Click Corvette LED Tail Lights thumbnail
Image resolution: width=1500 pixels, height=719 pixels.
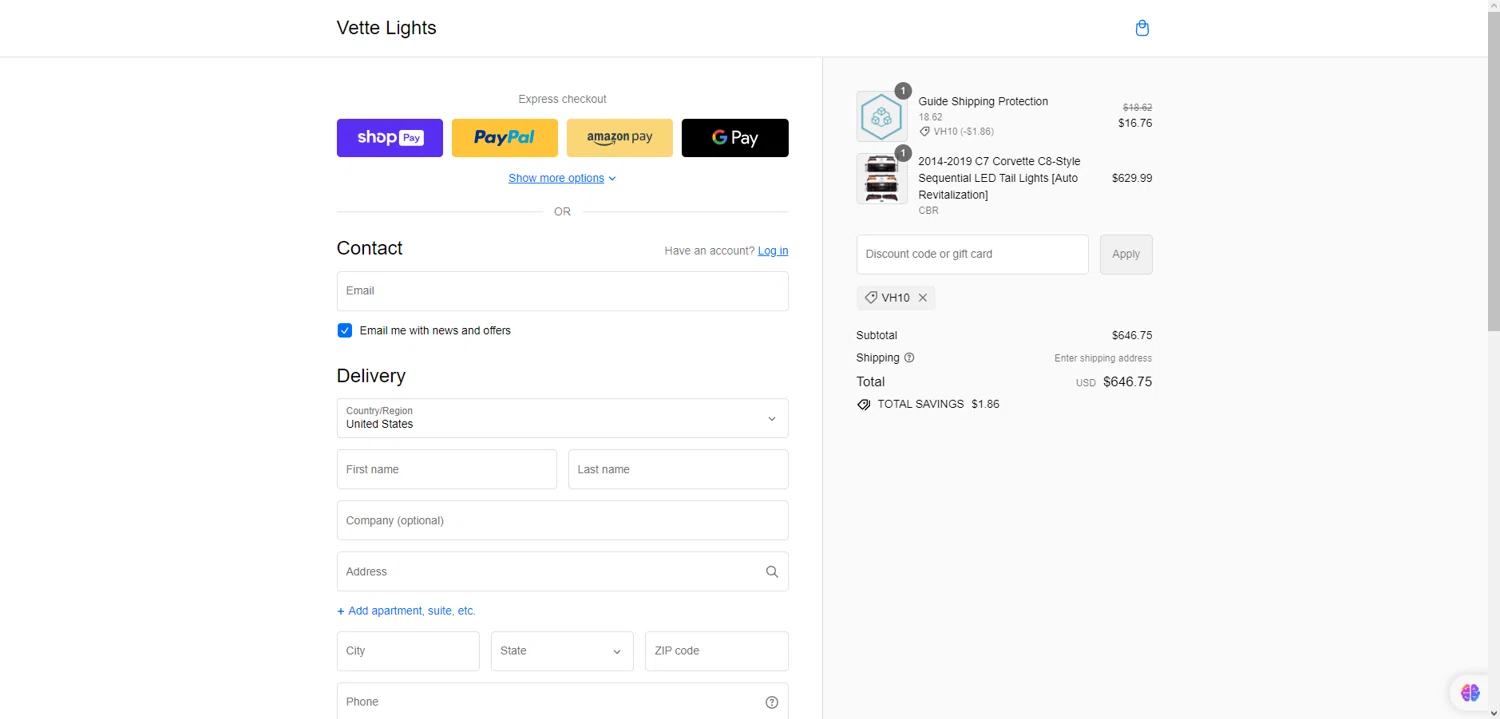coord(882,178)
